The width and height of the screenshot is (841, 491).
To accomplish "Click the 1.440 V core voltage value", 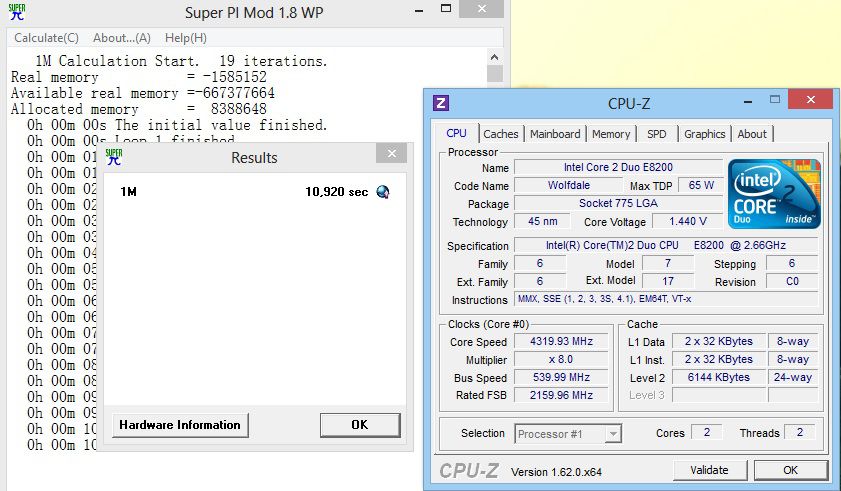I will 688,221.
